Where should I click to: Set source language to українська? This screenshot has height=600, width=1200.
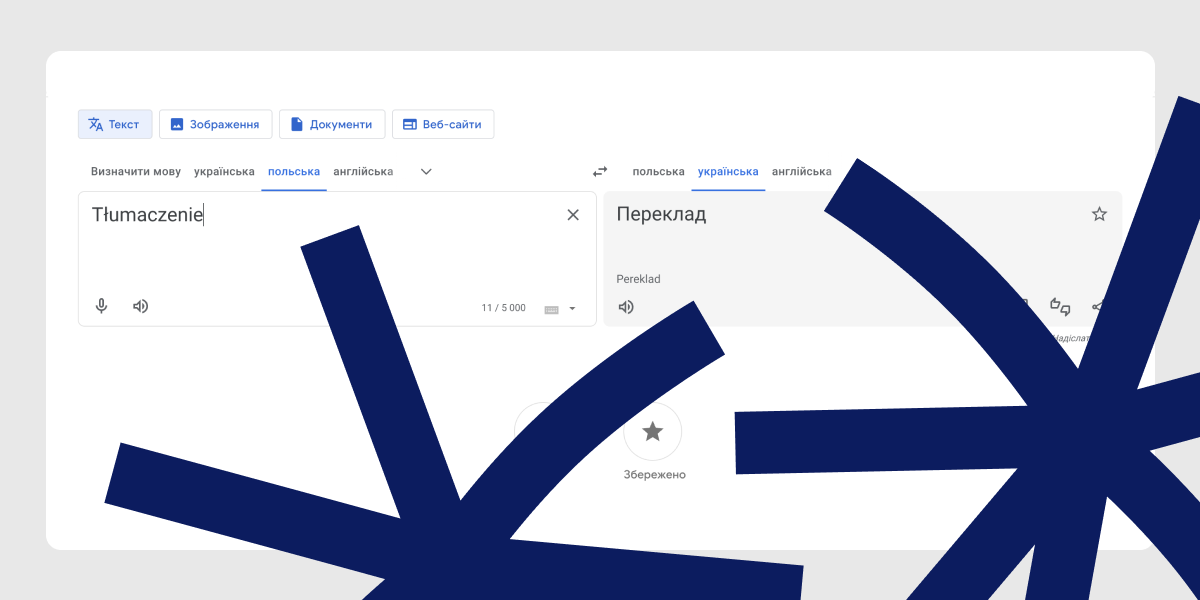tap(224, 172)
